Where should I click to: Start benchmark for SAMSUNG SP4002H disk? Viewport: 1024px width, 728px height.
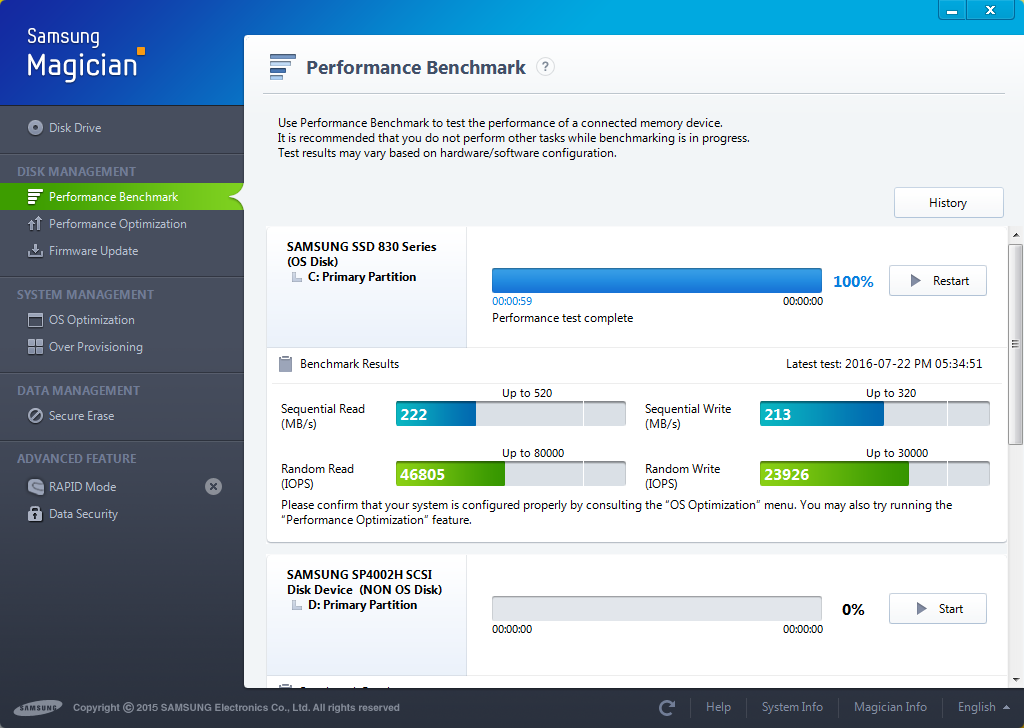coord(938,609)
